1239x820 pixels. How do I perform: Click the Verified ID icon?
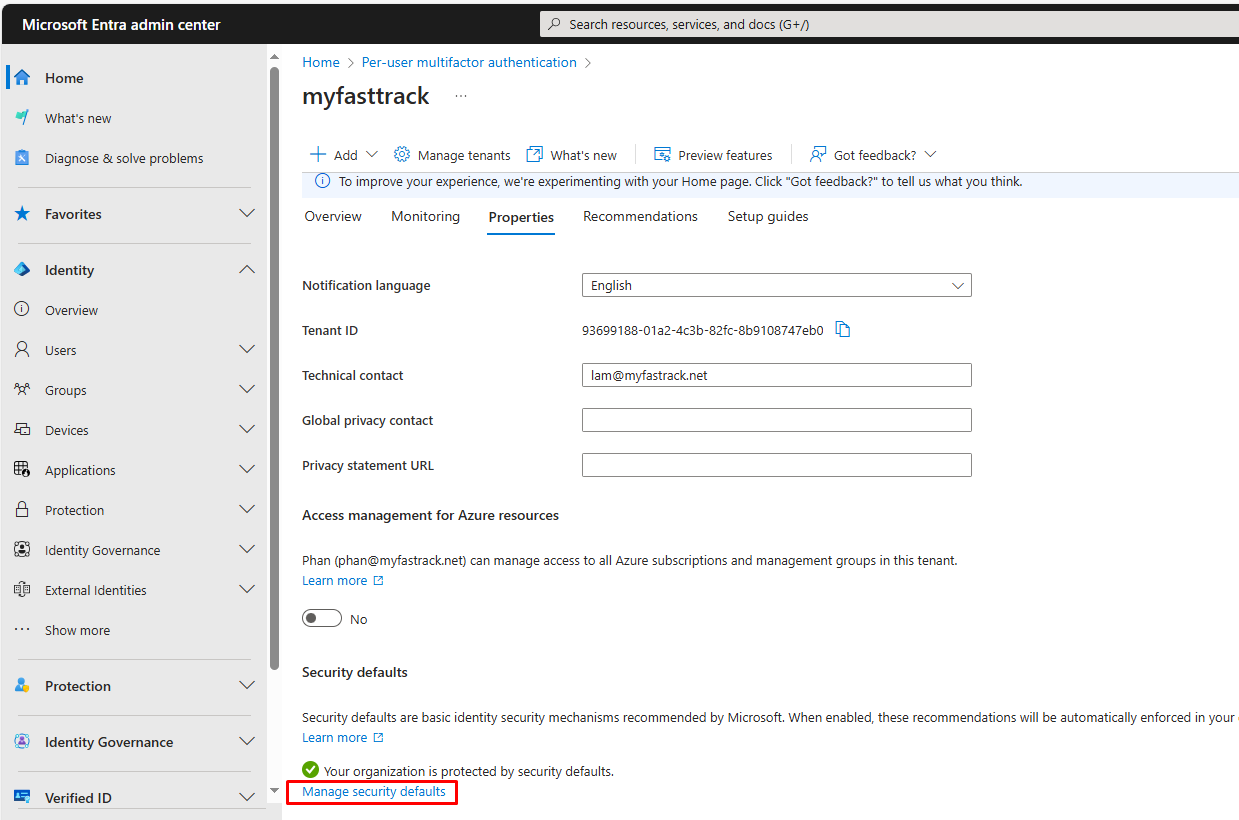tap(22, 798)
